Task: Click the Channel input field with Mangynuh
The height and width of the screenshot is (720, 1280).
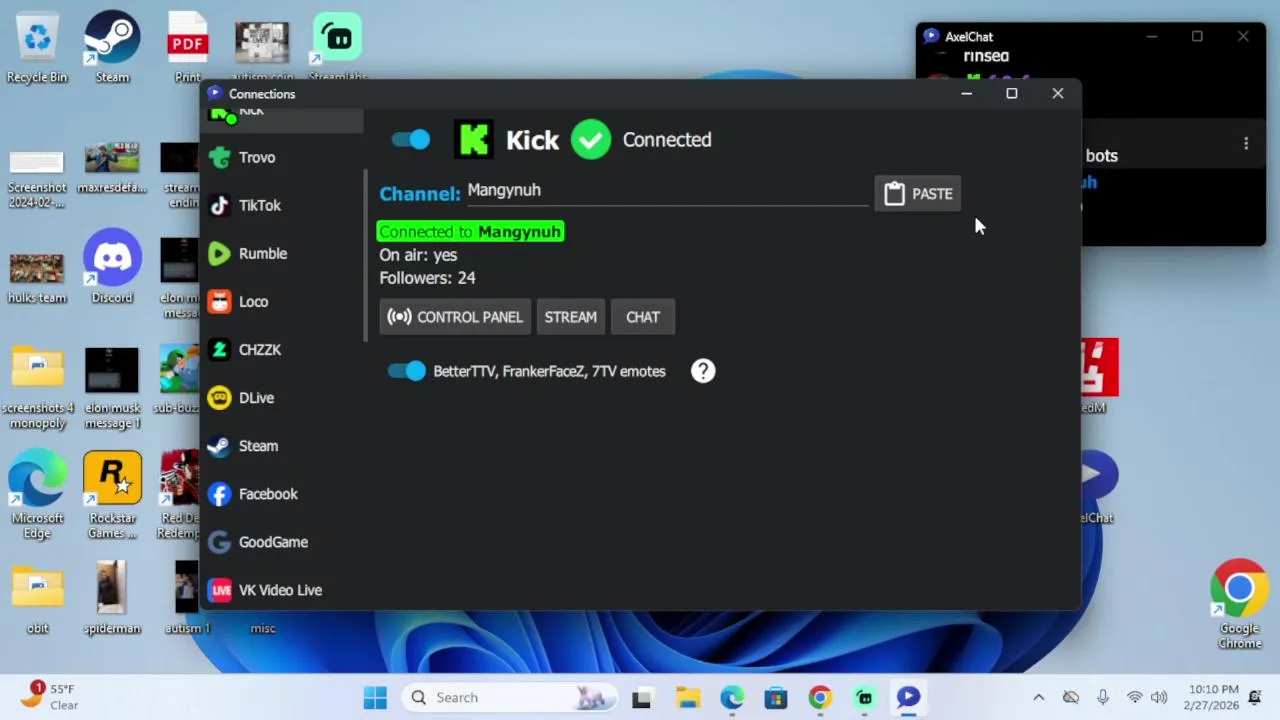Action: (x=667, y=191)
